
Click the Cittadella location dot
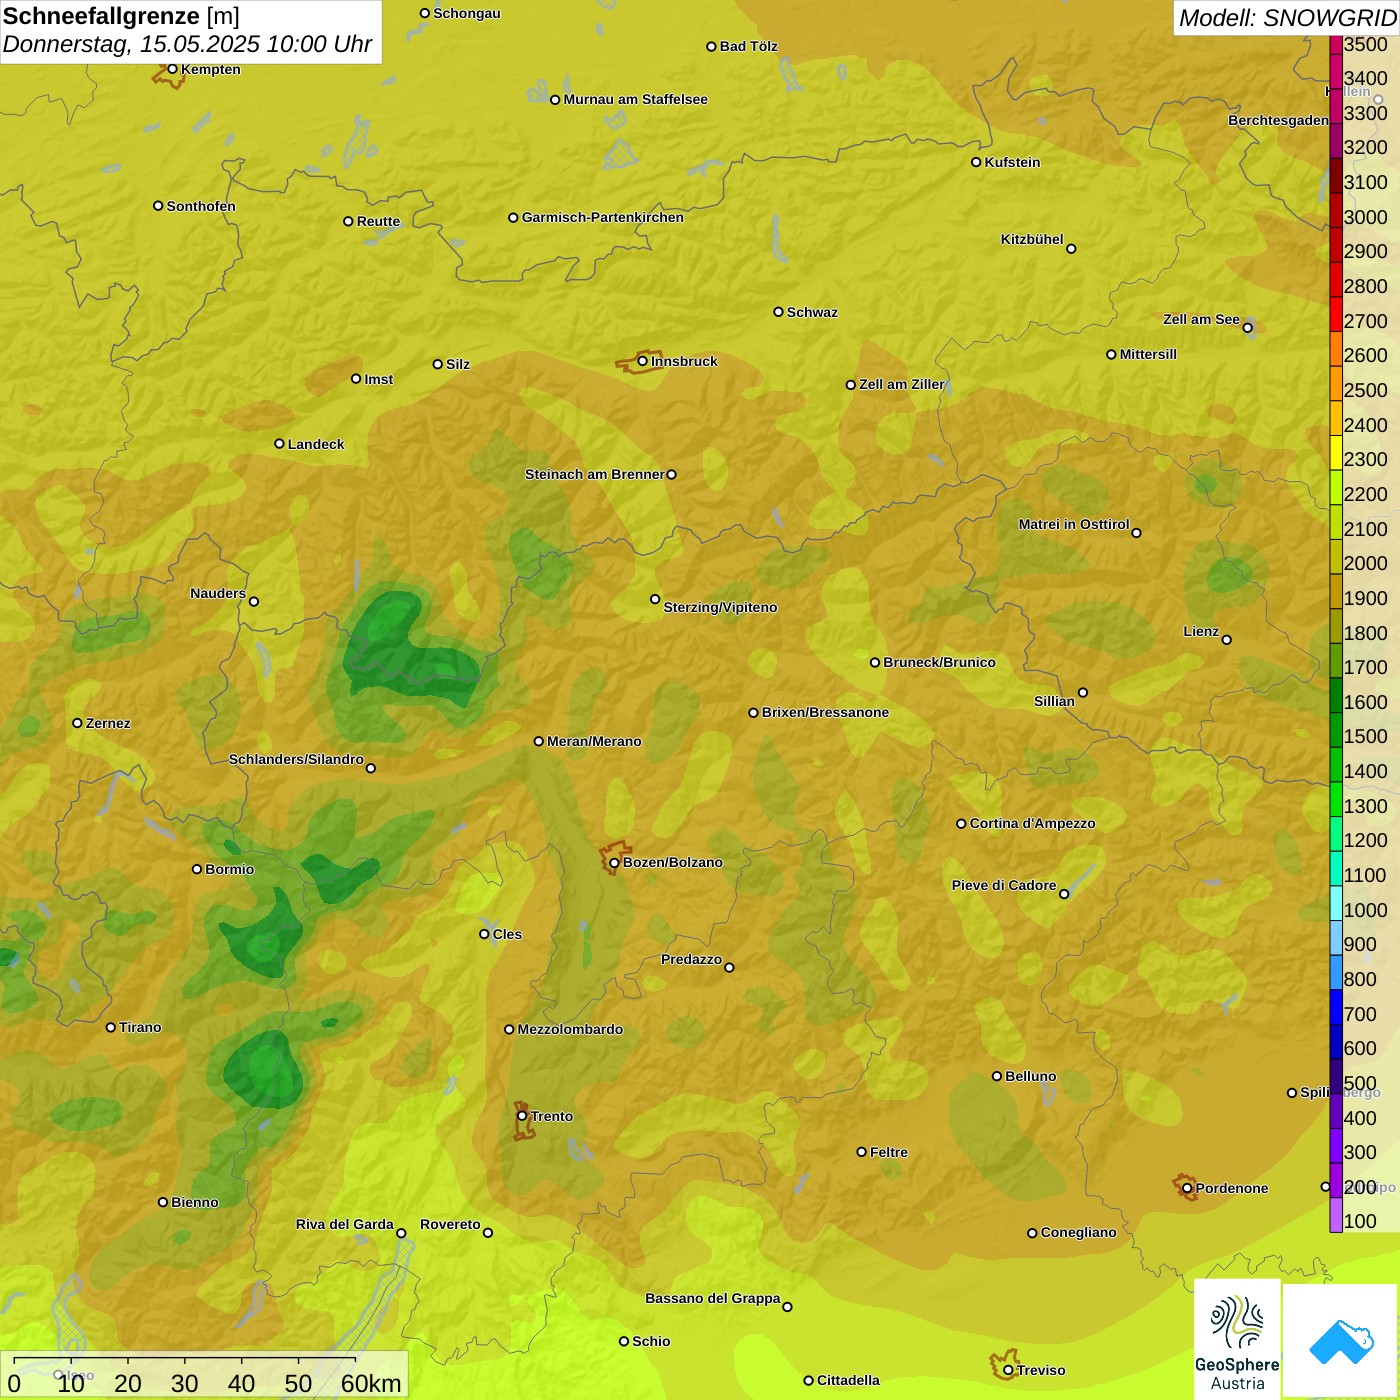tap(808, 1380)
